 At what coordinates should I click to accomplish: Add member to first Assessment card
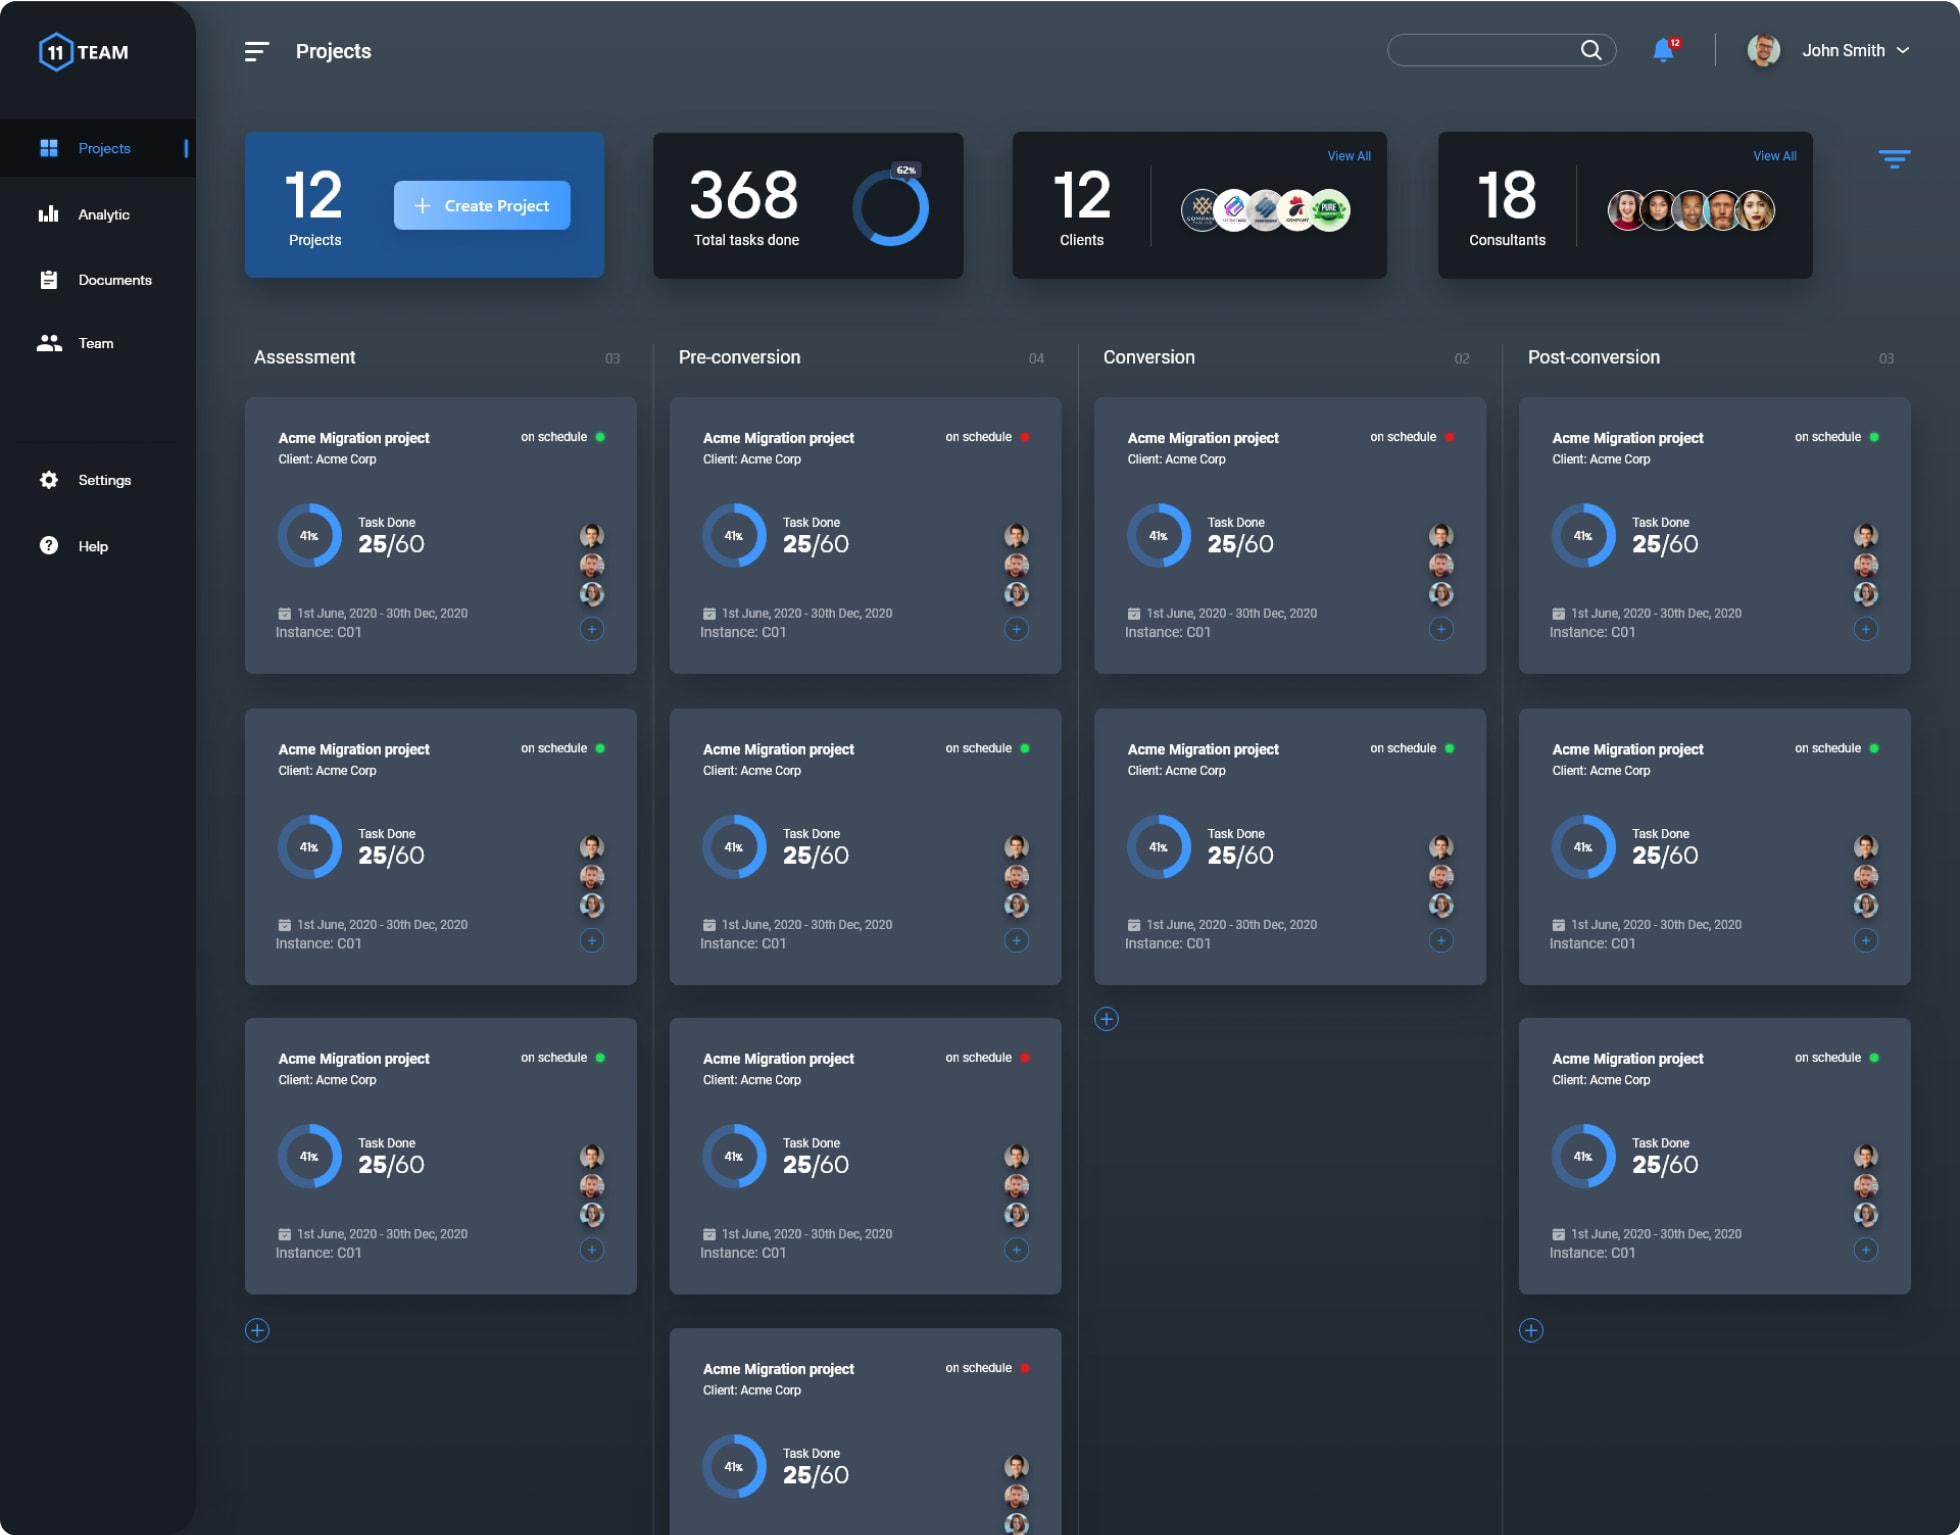pos(592,629)
